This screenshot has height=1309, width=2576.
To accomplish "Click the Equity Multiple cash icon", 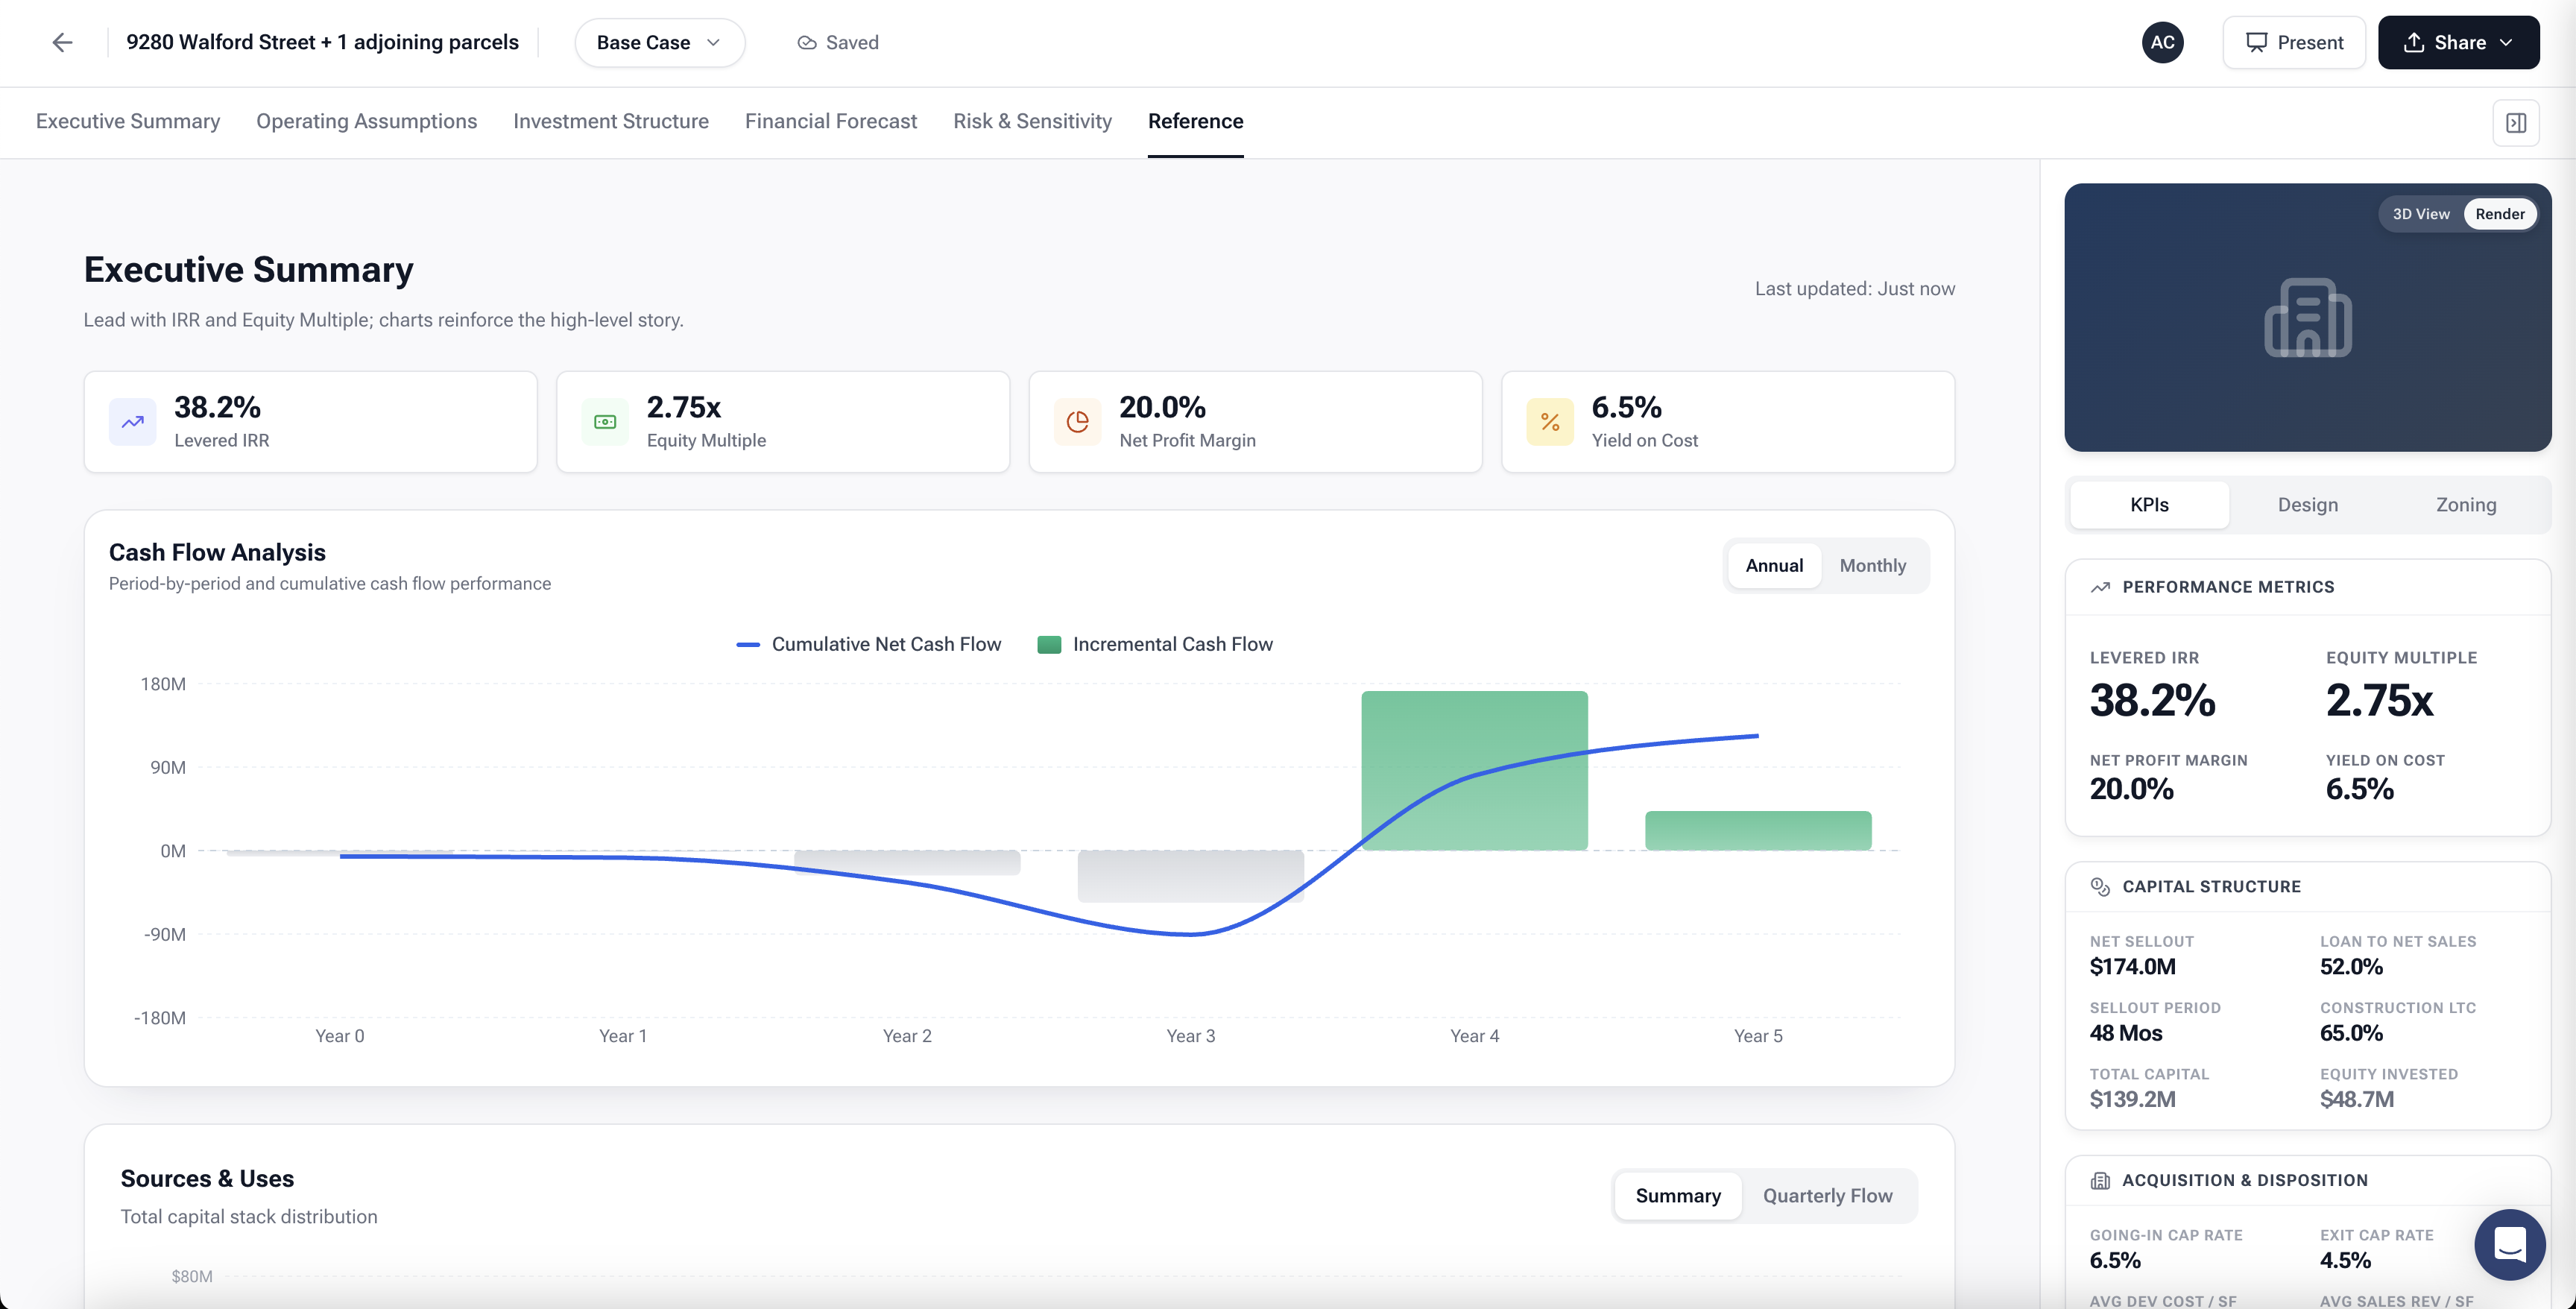I will [x=605, y=422].
